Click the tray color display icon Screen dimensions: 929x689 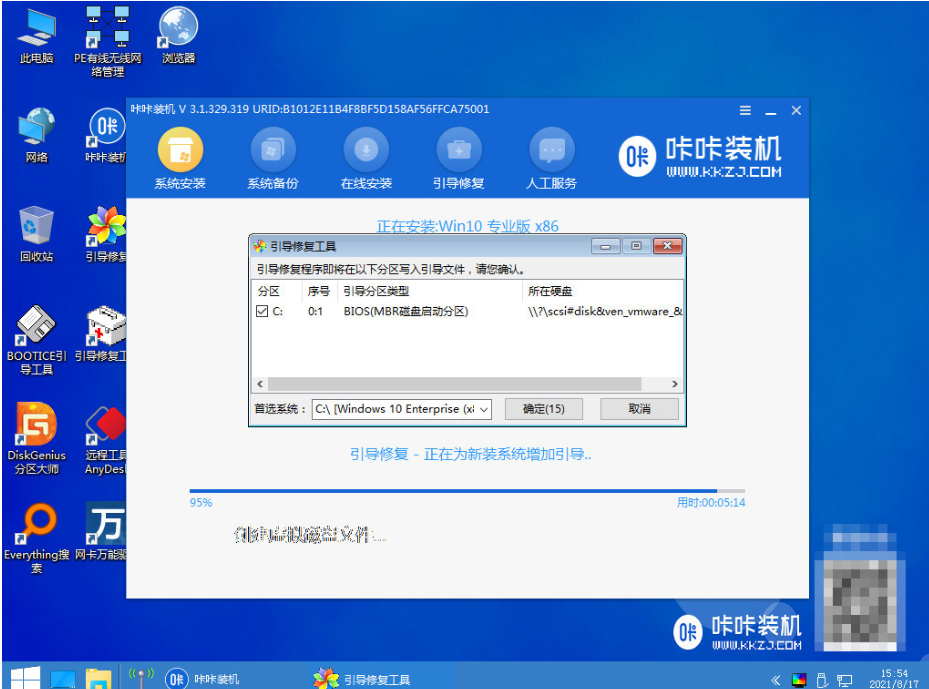(799, 680)
